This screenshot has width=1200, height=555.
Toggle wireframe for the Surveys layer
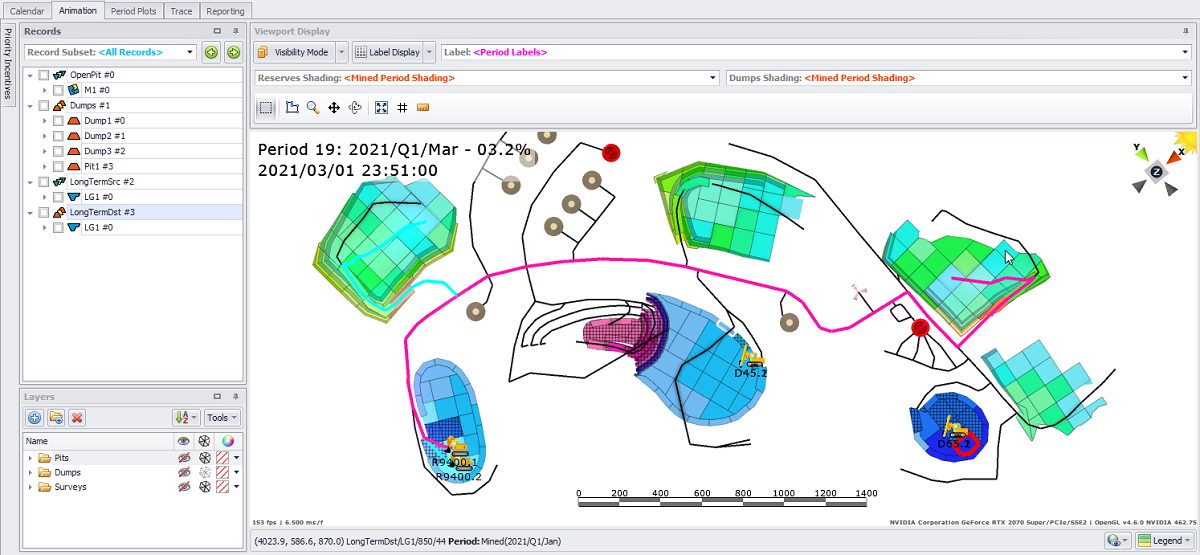204,487
